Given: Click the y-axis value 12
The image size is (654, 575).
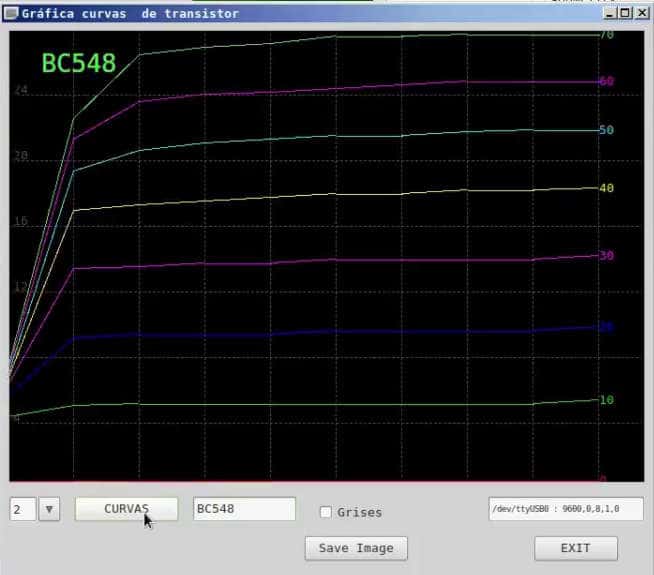Looking at the screenshot, I should click(21, 287).
